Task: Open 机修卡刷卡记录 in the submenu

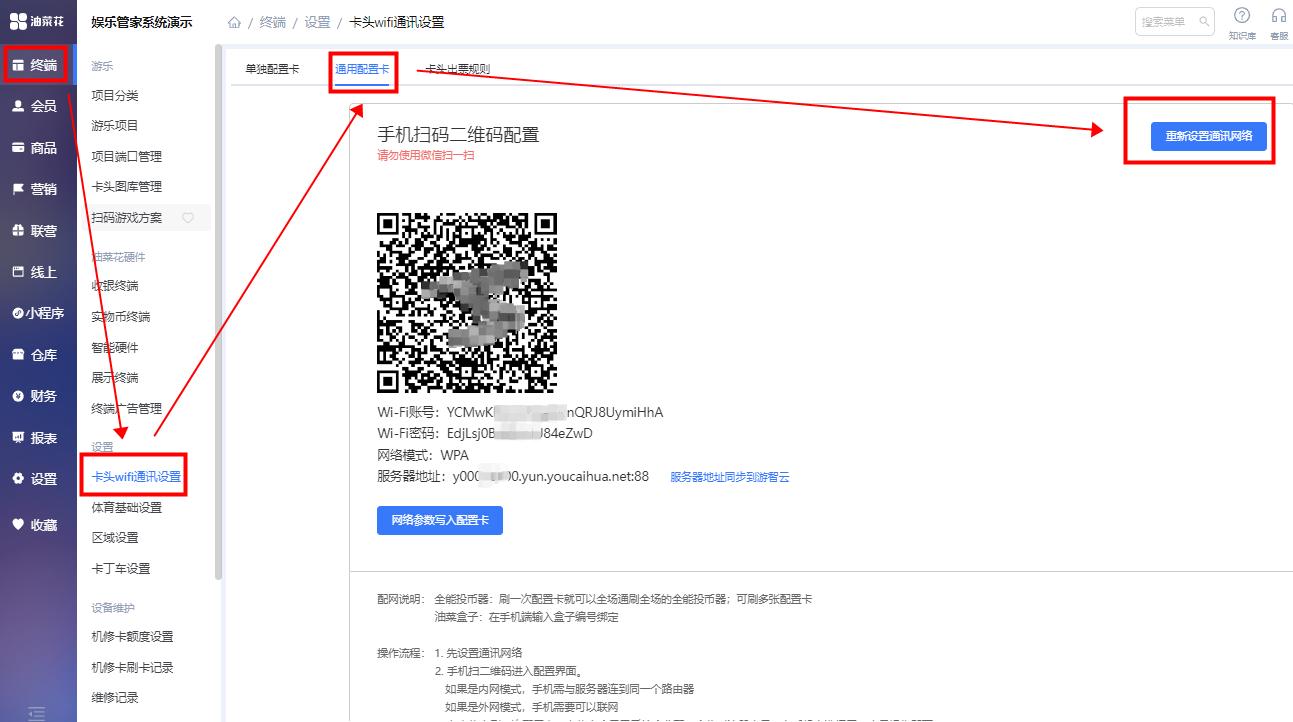Action: 132,667
